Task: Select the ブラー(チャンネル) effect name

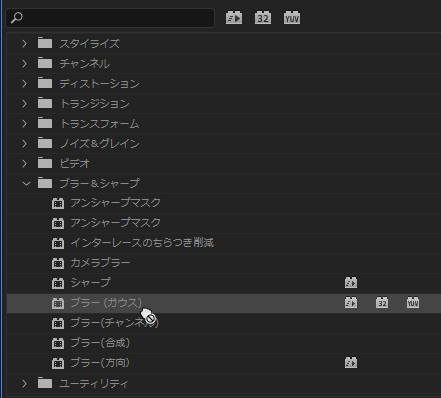Action: click(x=114, y=323)
